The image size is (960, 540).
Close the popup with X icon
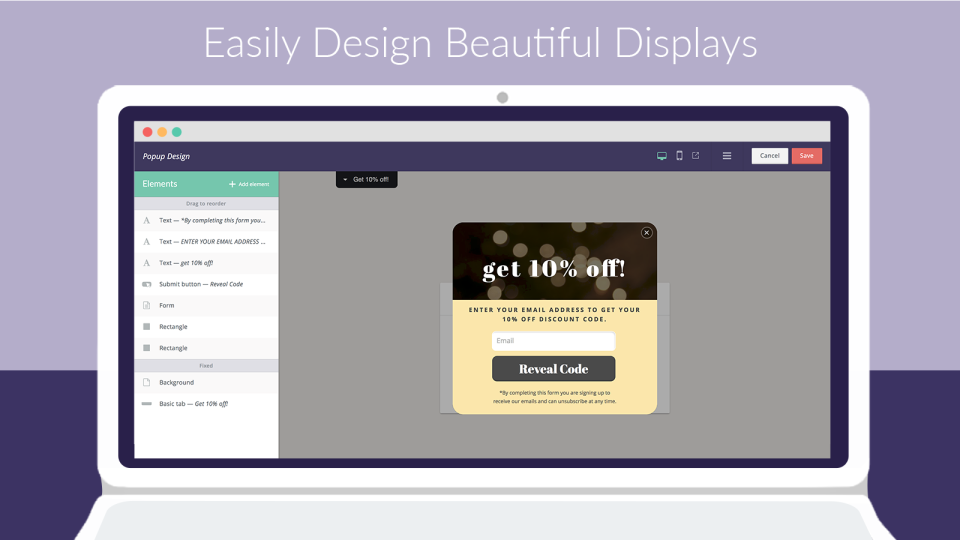tap(647, 233)
